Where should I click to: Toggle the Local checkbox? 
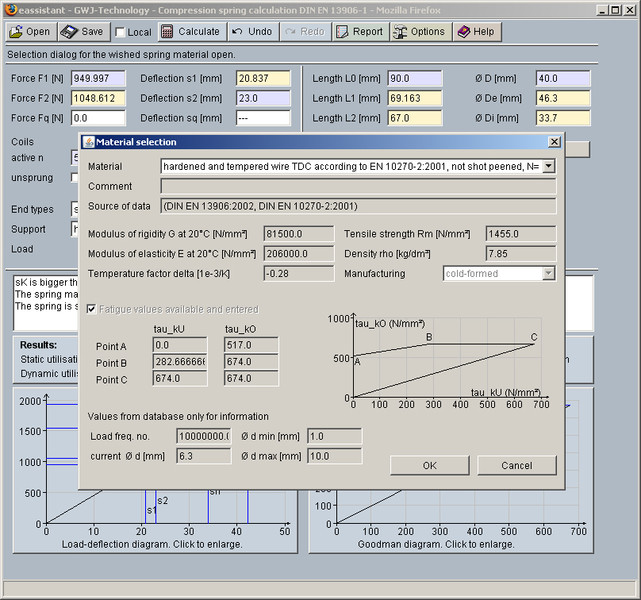tap(119, 32)
